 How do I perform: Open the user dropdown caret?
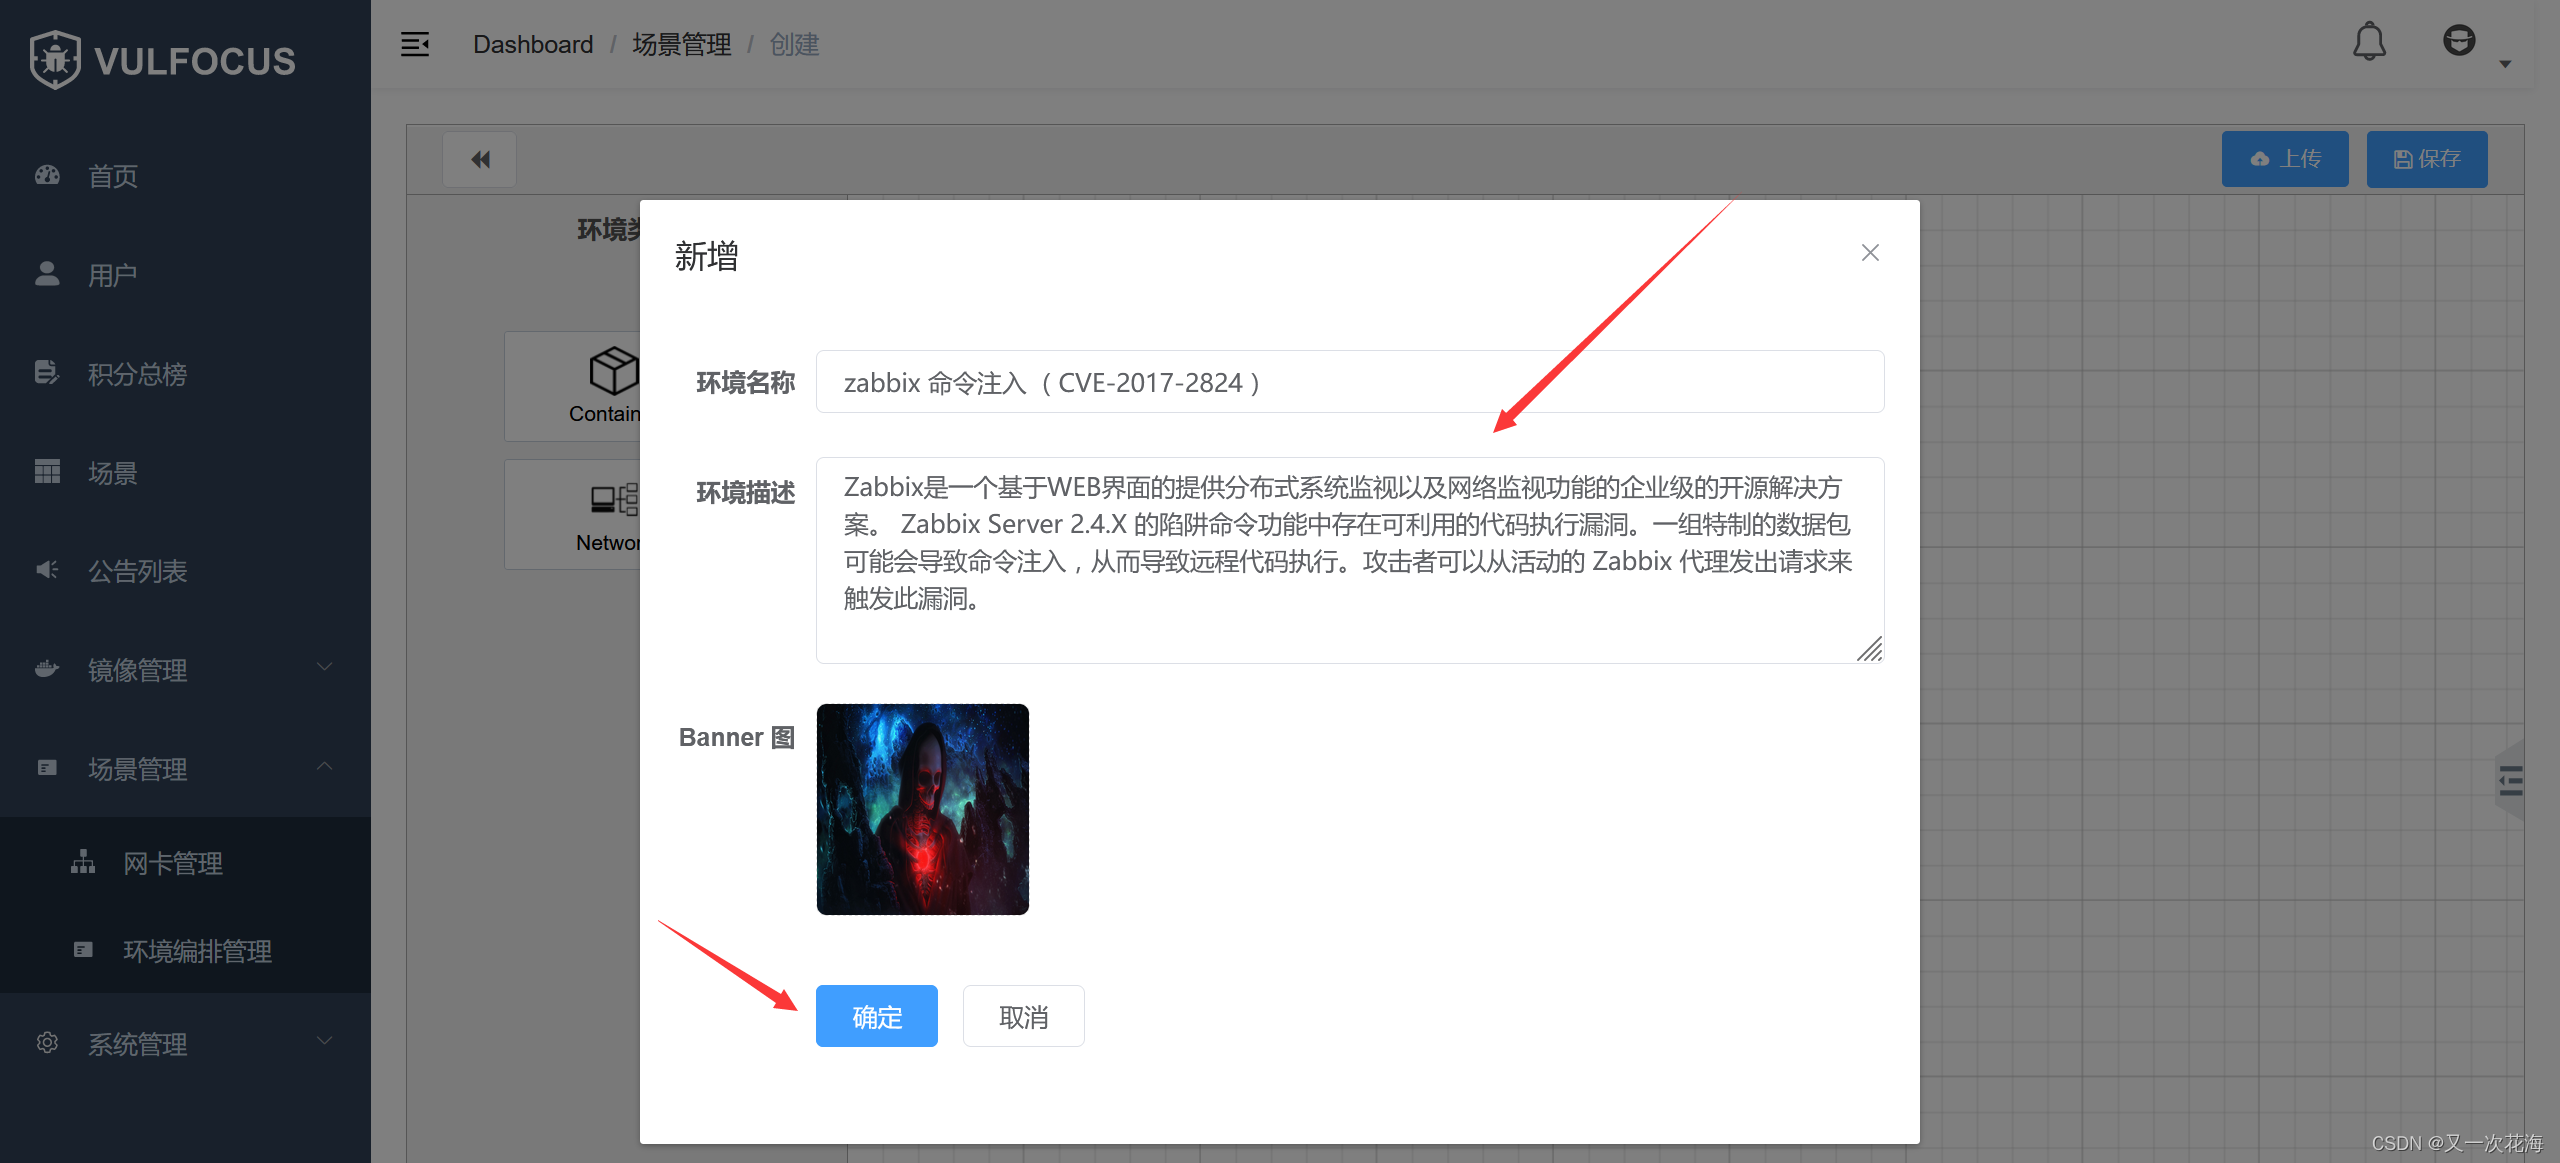2505,64
